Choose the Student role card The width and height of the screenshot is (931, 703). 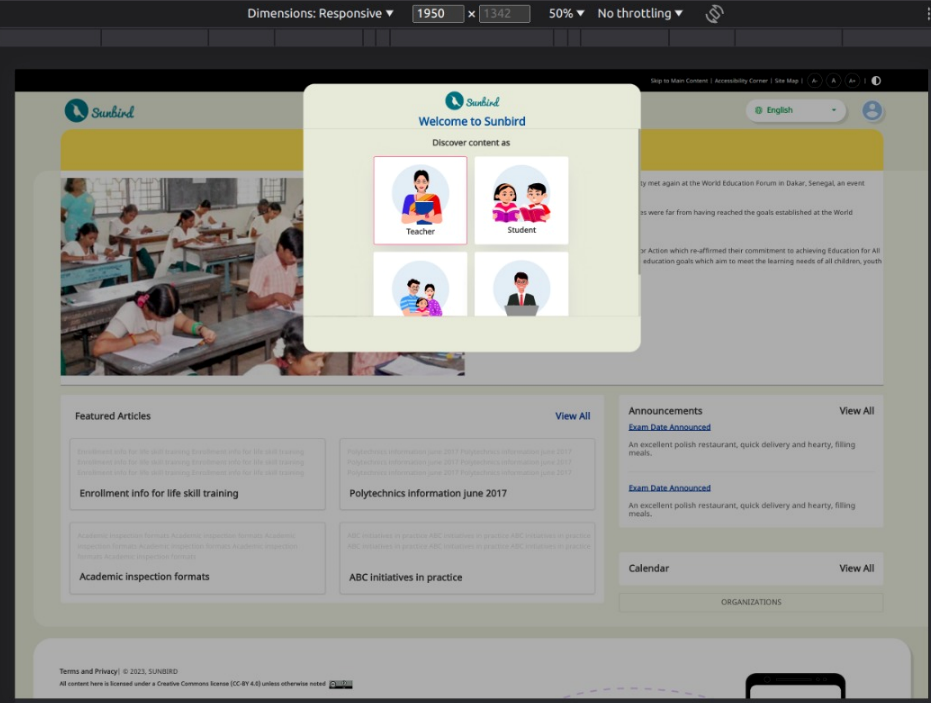pyautogui.click(x=521, y=200)
